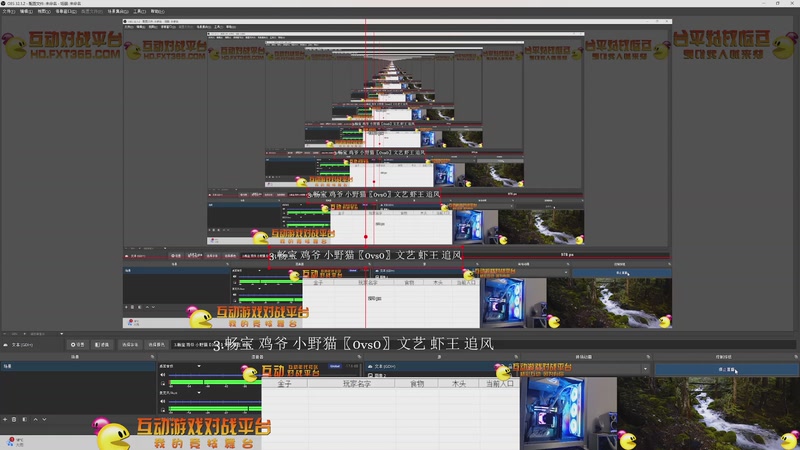Open the 桌面音频 channel options arrow
Viewport: 800px width, 450px height.
point(199,366)
